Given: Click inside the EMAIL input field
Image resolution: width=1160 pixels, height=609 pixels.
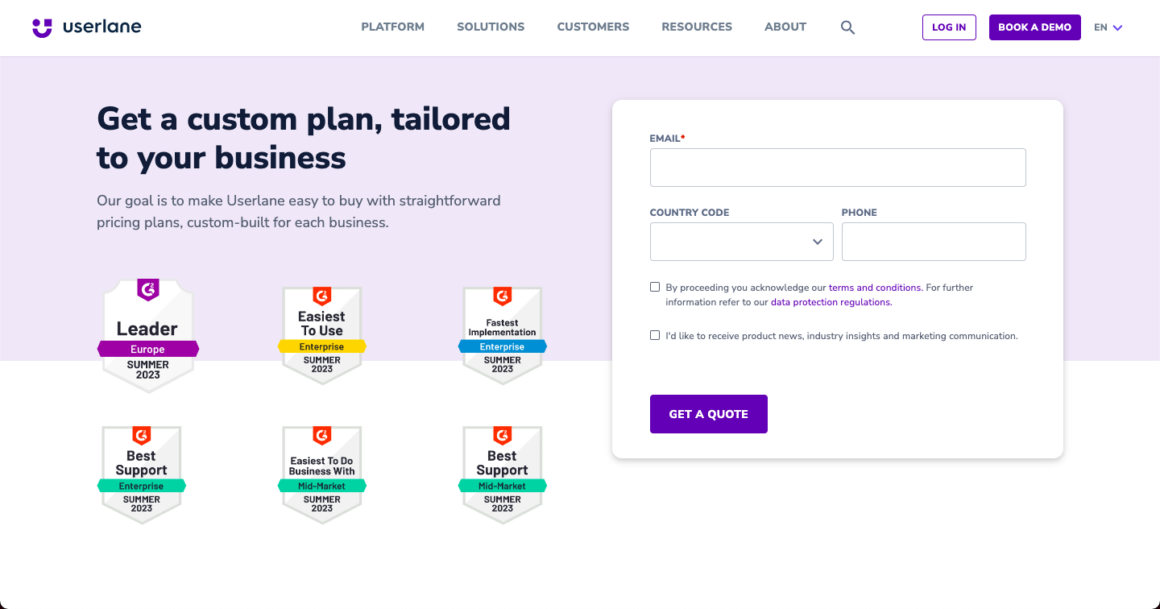Looking at the screenshot, I should pyautogui.click(x=838, y=167).
